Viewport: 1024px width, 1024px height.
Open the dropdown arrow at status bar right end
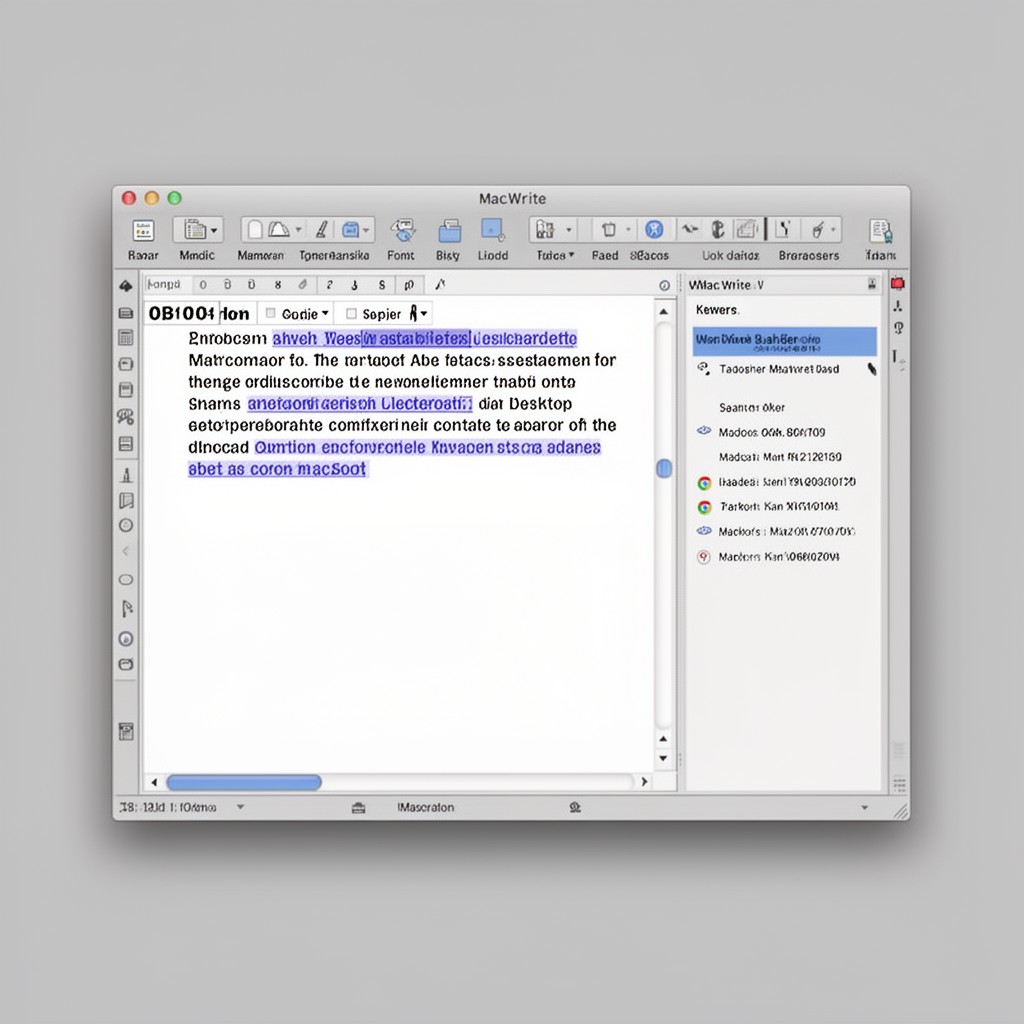865,808
